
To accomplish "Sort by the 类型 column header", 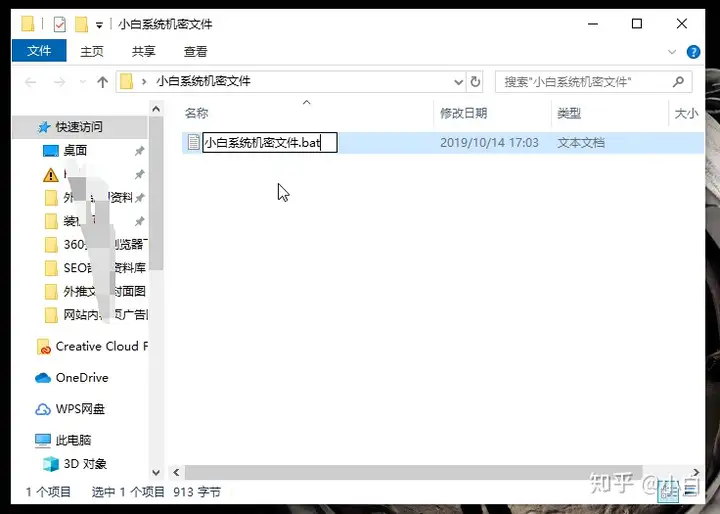I will [569, 113].
